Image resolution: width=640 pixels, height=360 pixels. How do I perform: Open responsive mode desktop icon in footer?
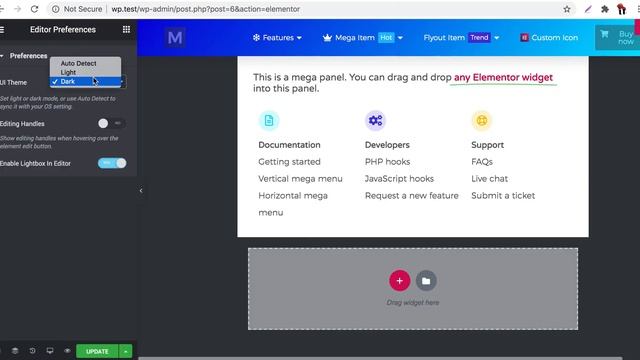50,351
